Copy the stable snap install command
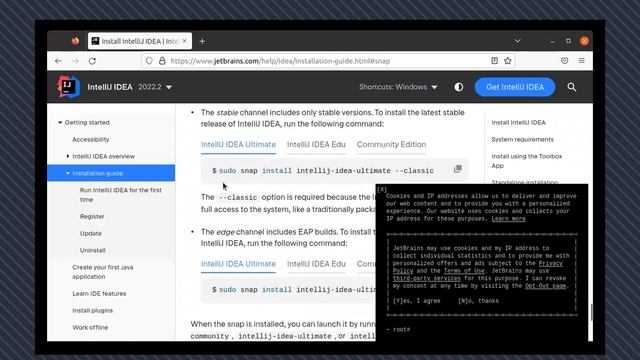 (458, 169)
